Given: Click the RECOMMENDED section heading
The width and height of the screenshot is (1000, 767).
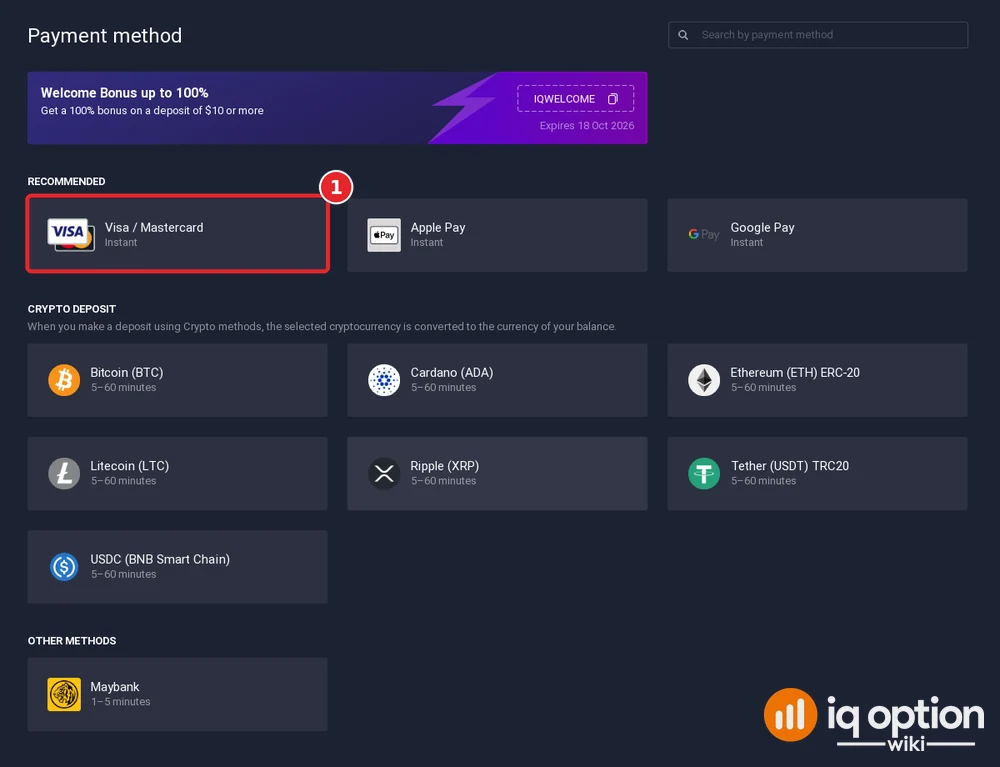Looking at the screenshot, I should click(66, 182).
